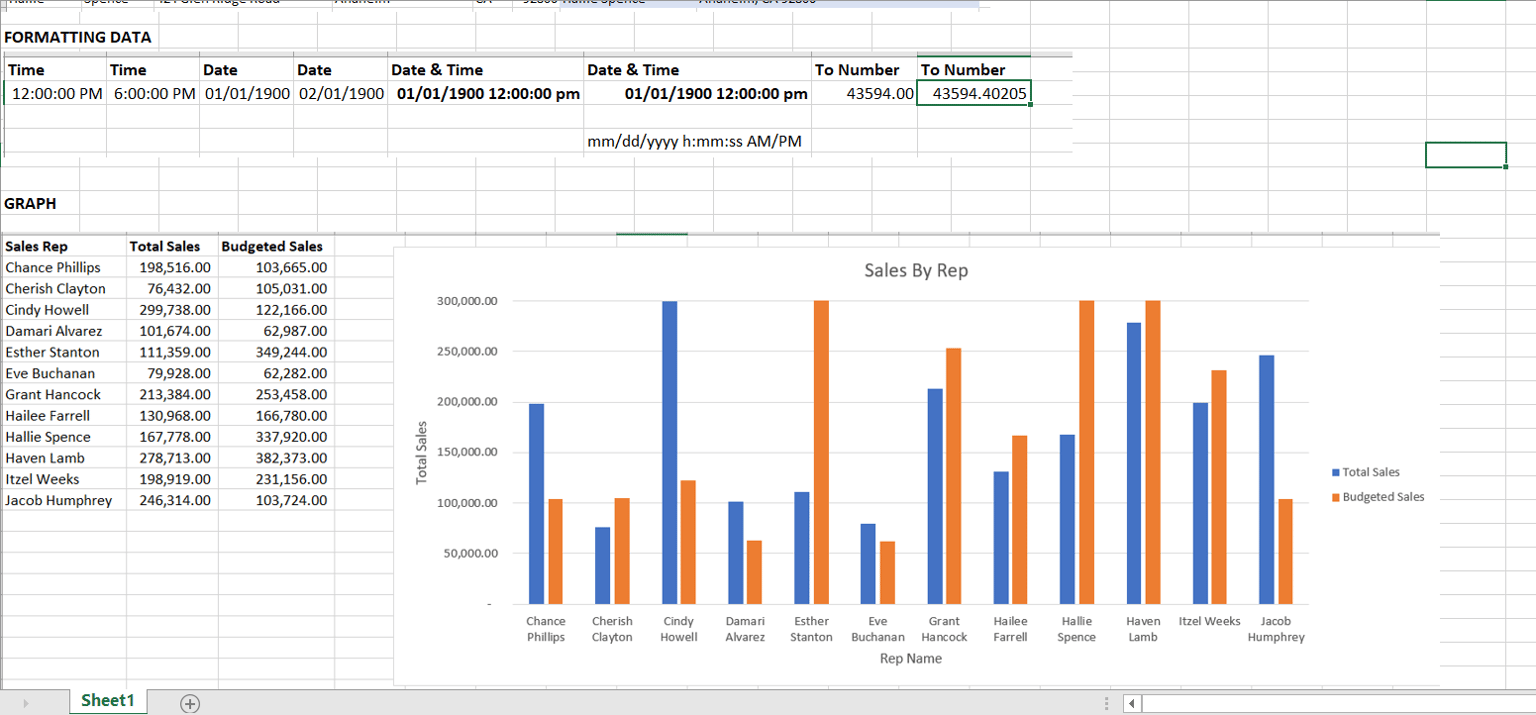Select the Hailee Farrell name cell
The height and width of the screenshot is (715, 1536).
(x=64, y=415)
